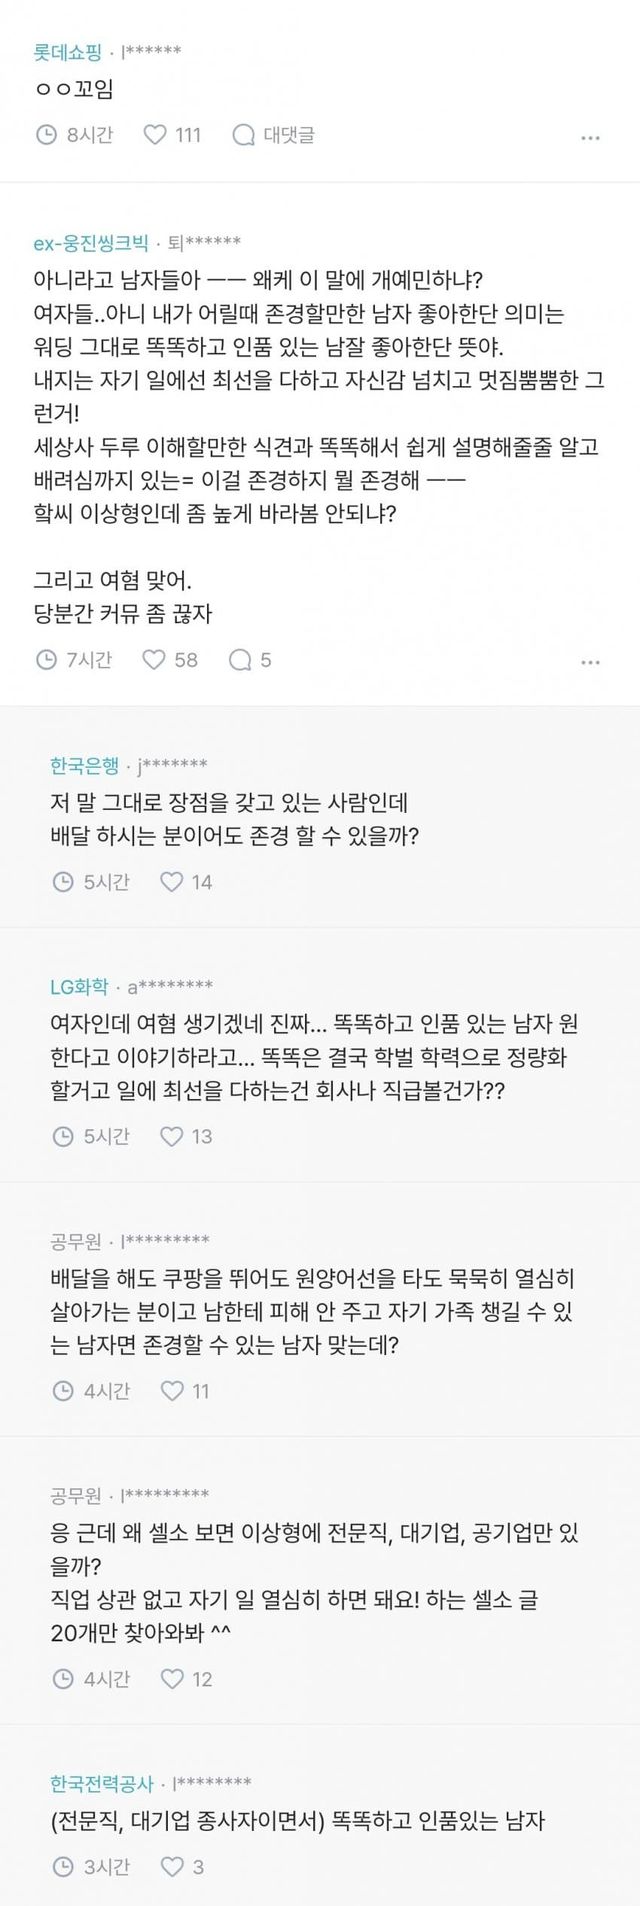Screen dimensions: 640x1906
Task: Click clock icon on 한국전력공사 reply
Action: (62, 1866)
